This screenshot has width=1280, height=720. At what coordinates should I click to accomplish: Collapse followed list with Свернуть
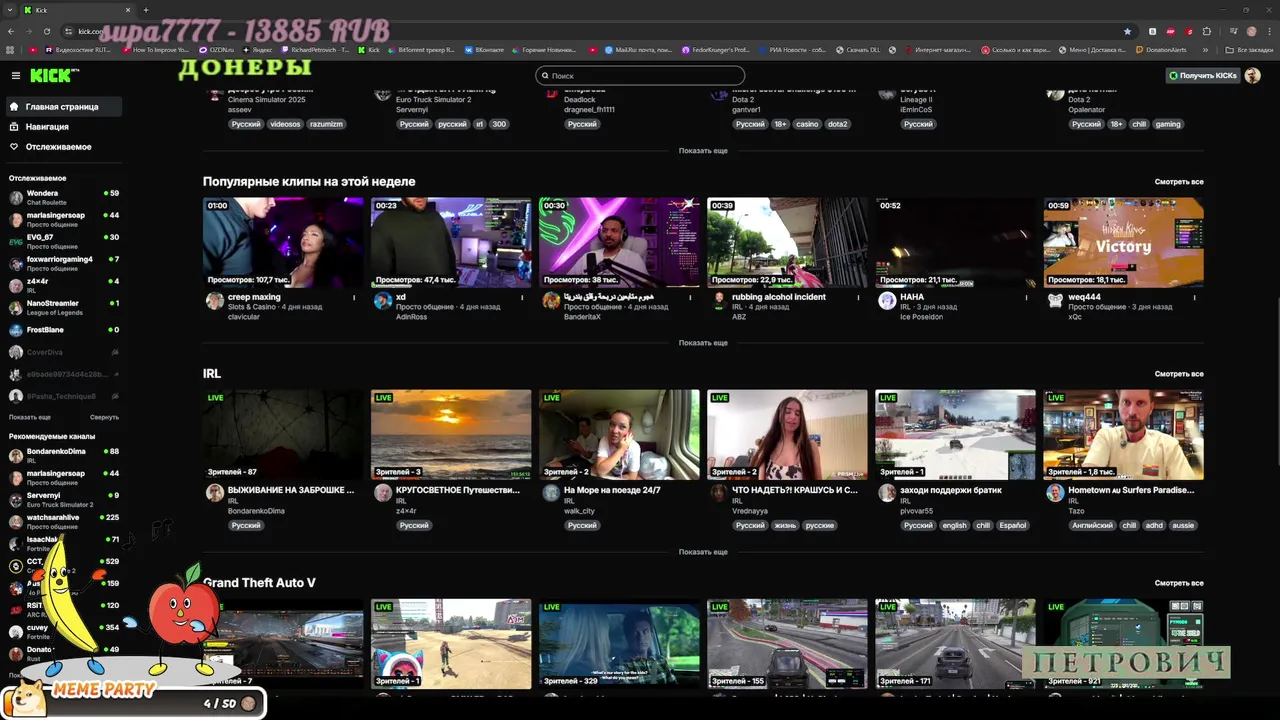(x=104, y=417)
